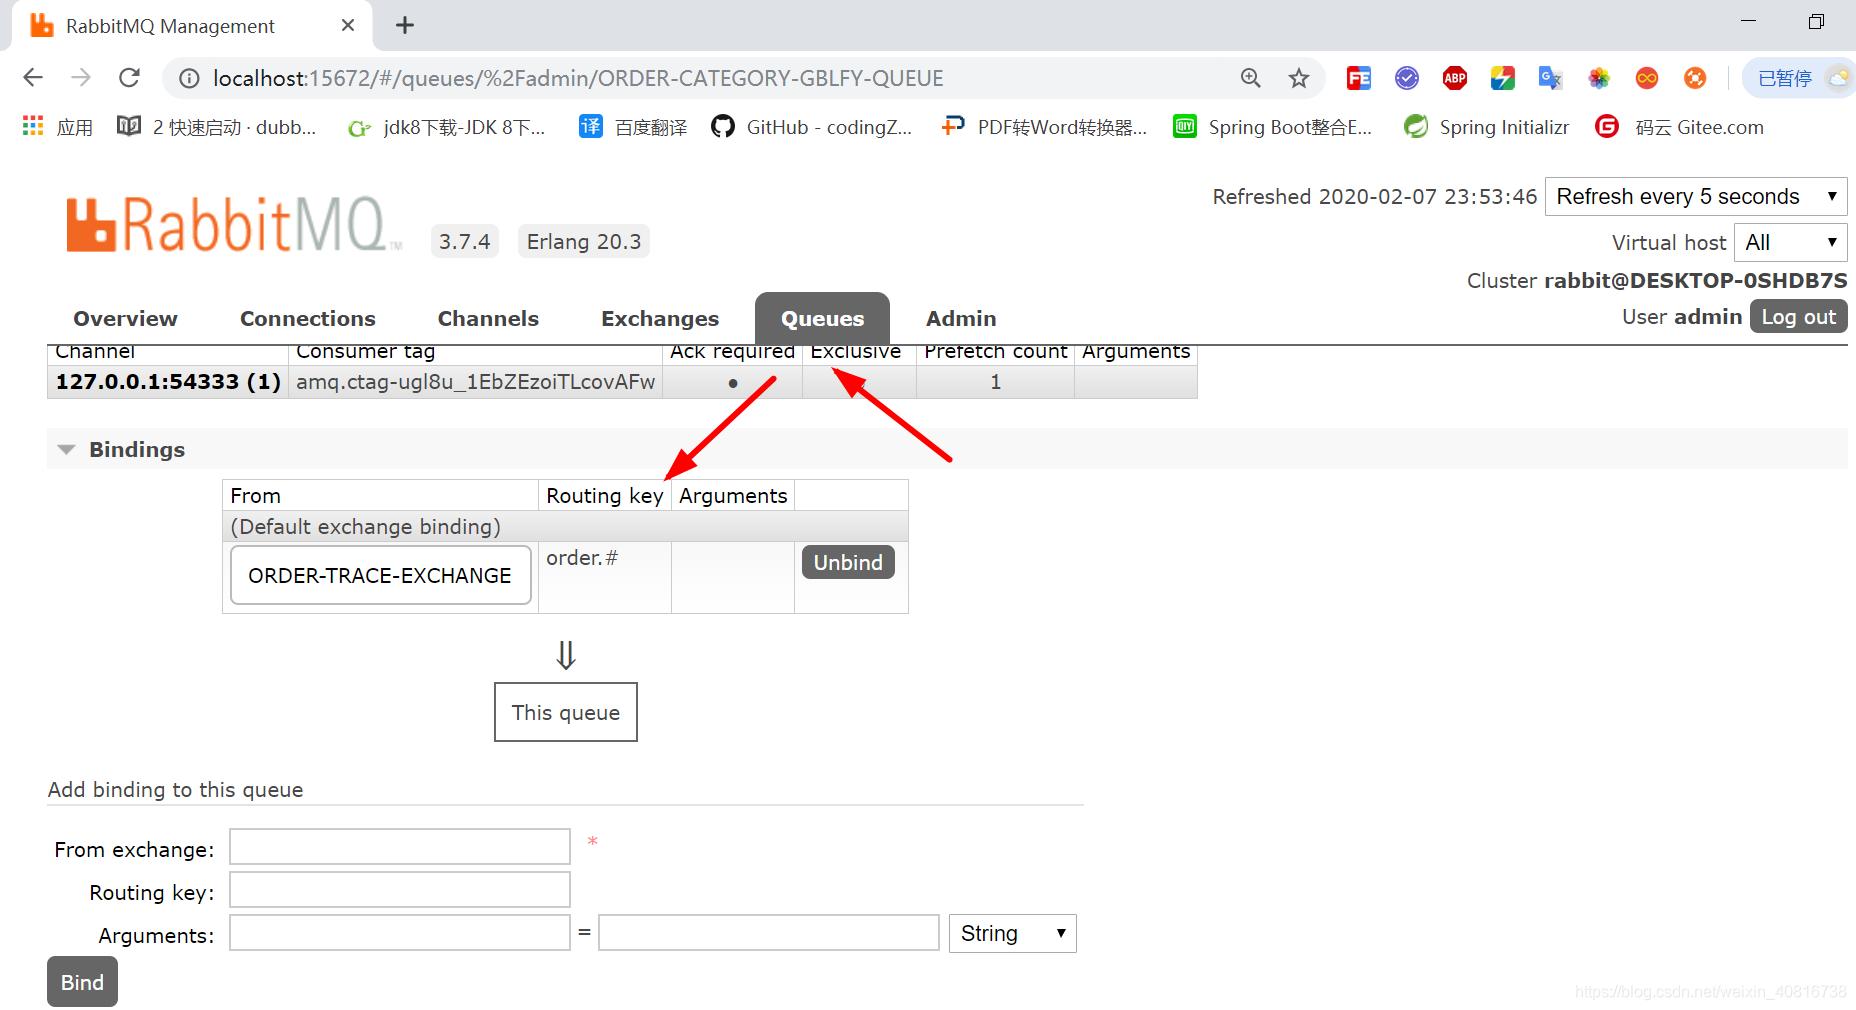View site information for localhost
The width and height of the screenshot is (1856, 1010).
click(188, 78)
